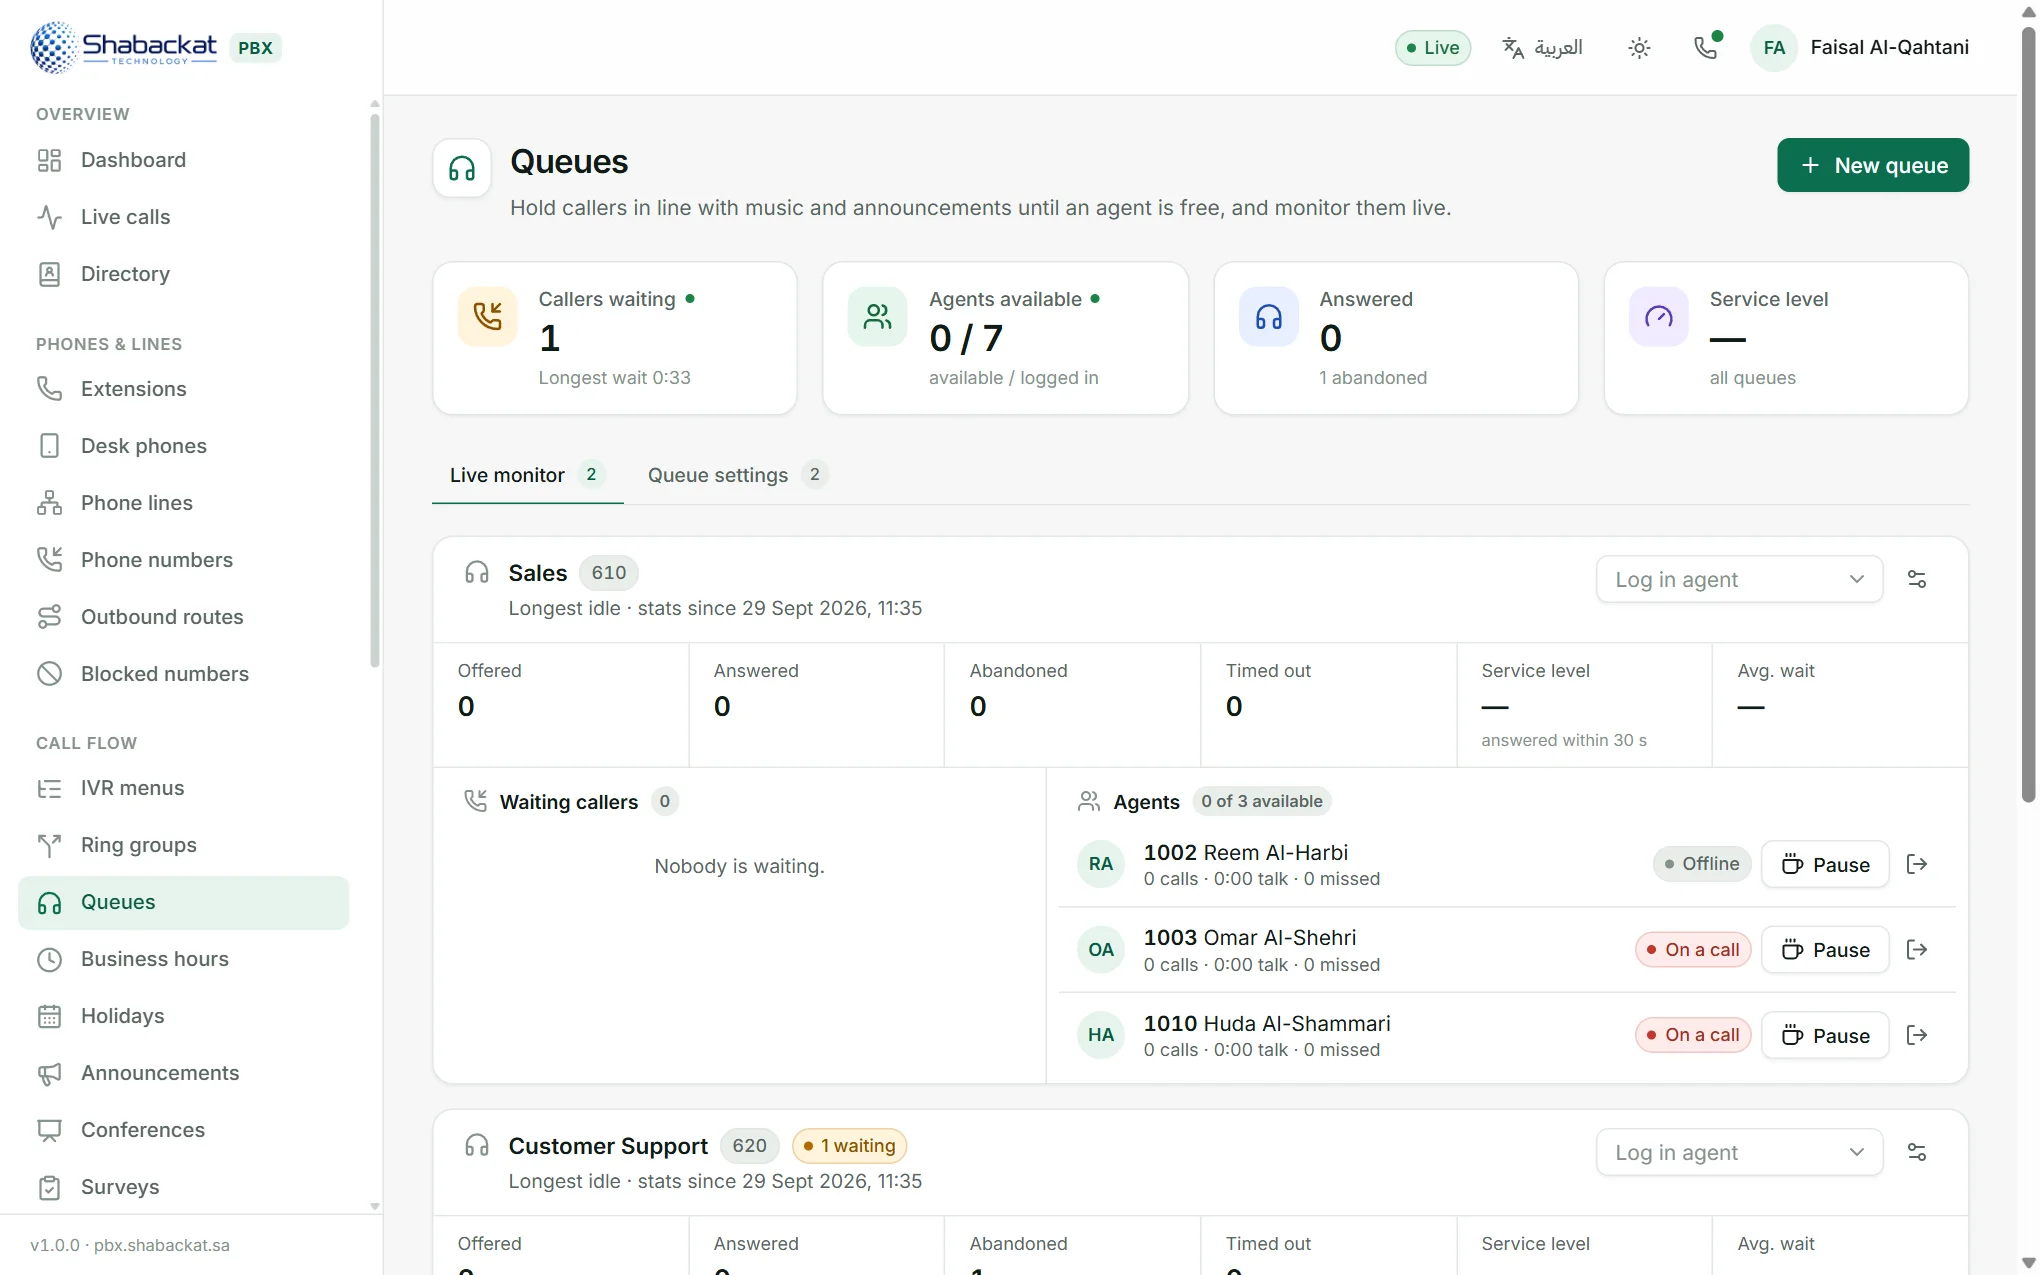The height and width of the screenshot is (1275, 2040).
Task: Open Log in agent dropdown for Sales
Action: point(1739,580)
